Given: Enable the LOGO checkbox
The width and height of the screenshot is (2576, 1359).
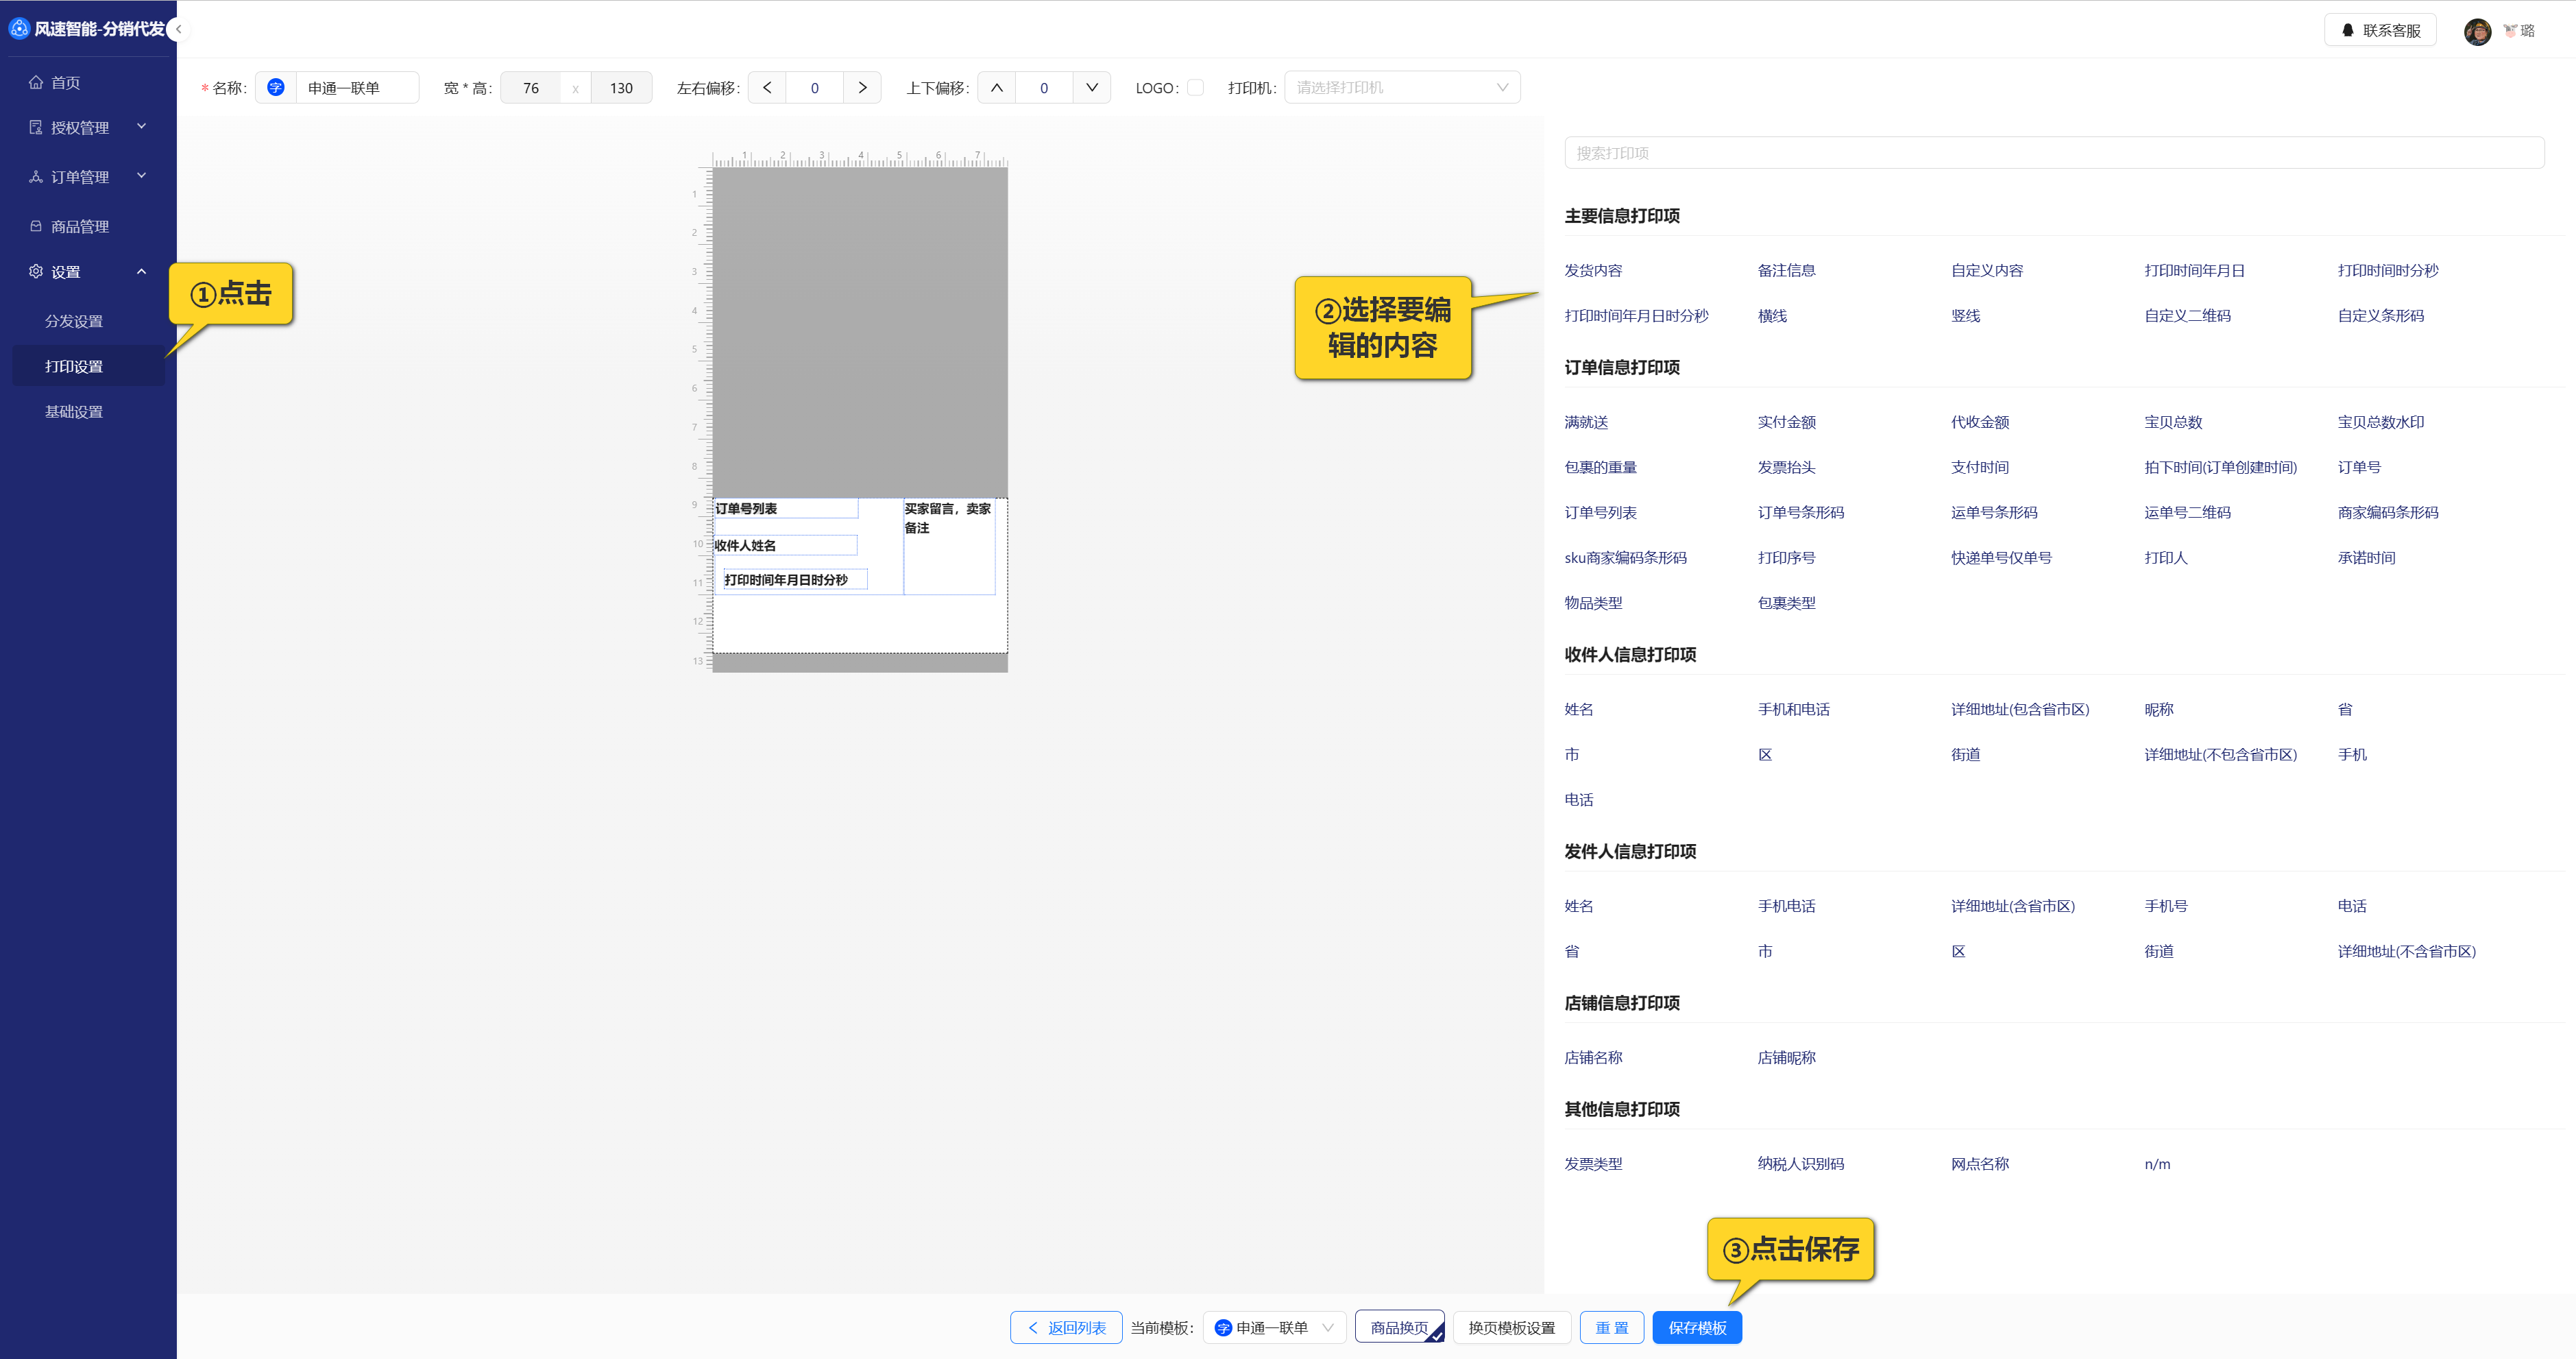Looking at the screenshot, I should (x=1195, y=88).
